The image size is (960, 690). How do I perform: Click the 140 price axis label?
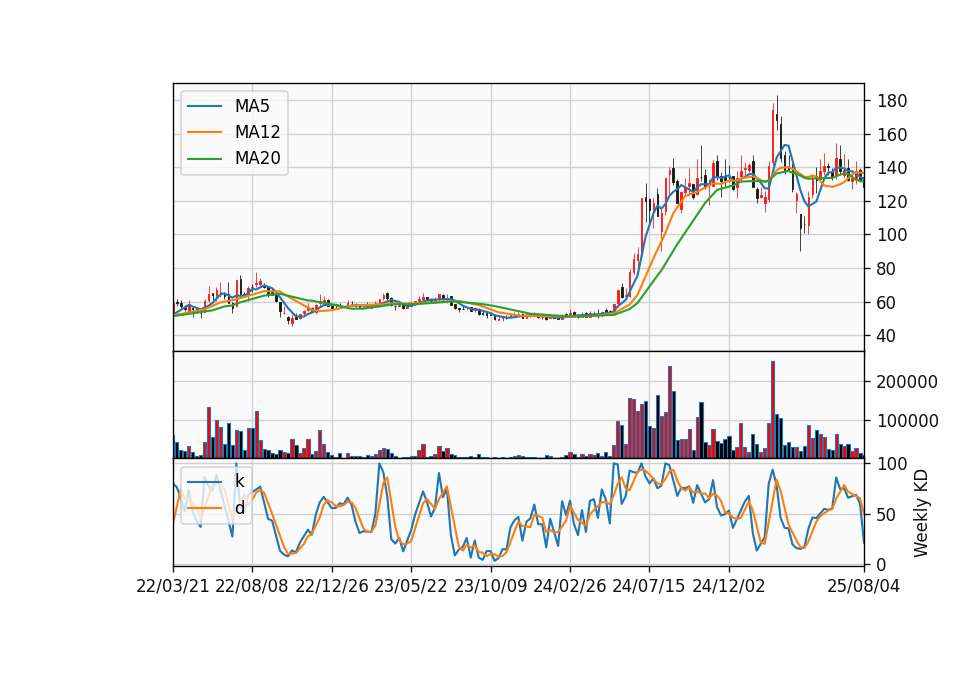(892, 168)
